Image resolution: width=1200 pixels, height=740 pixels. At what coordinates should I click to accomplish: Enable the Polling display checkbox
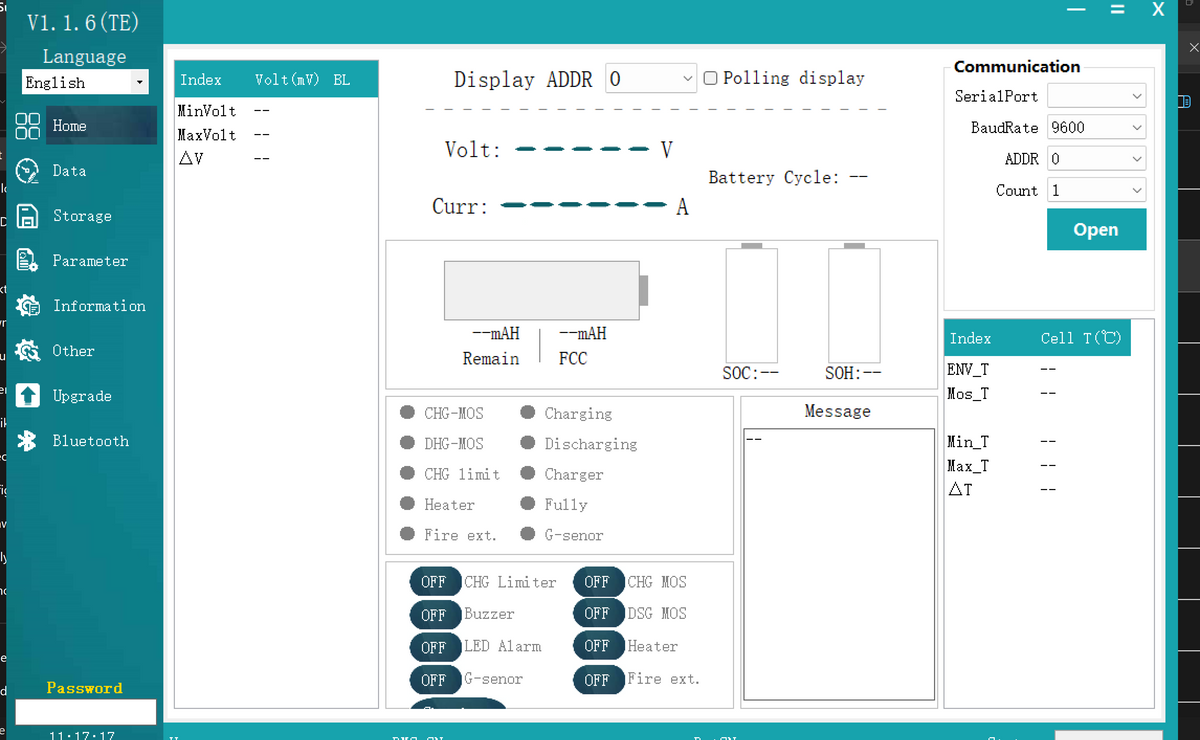coord(710,78)
